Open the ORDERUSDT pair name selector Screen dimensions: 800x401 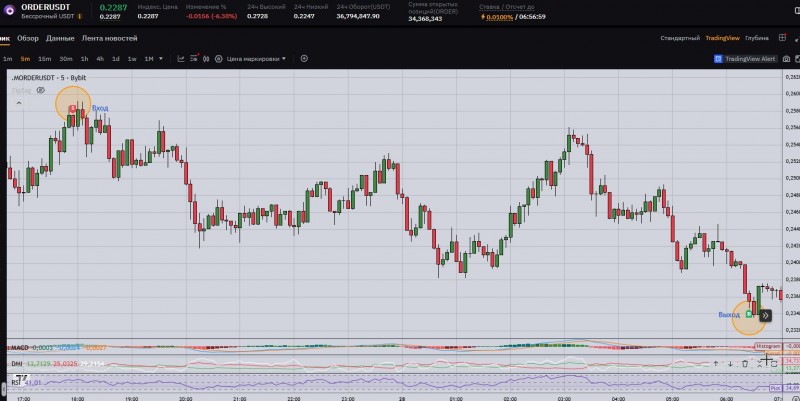click(45, 7)
